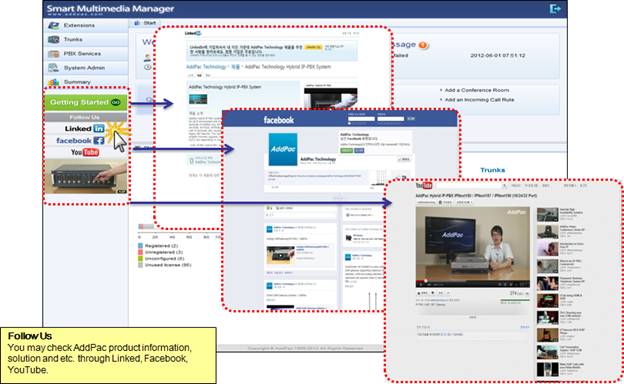Click the YouTube follow logo

(85, 152)
